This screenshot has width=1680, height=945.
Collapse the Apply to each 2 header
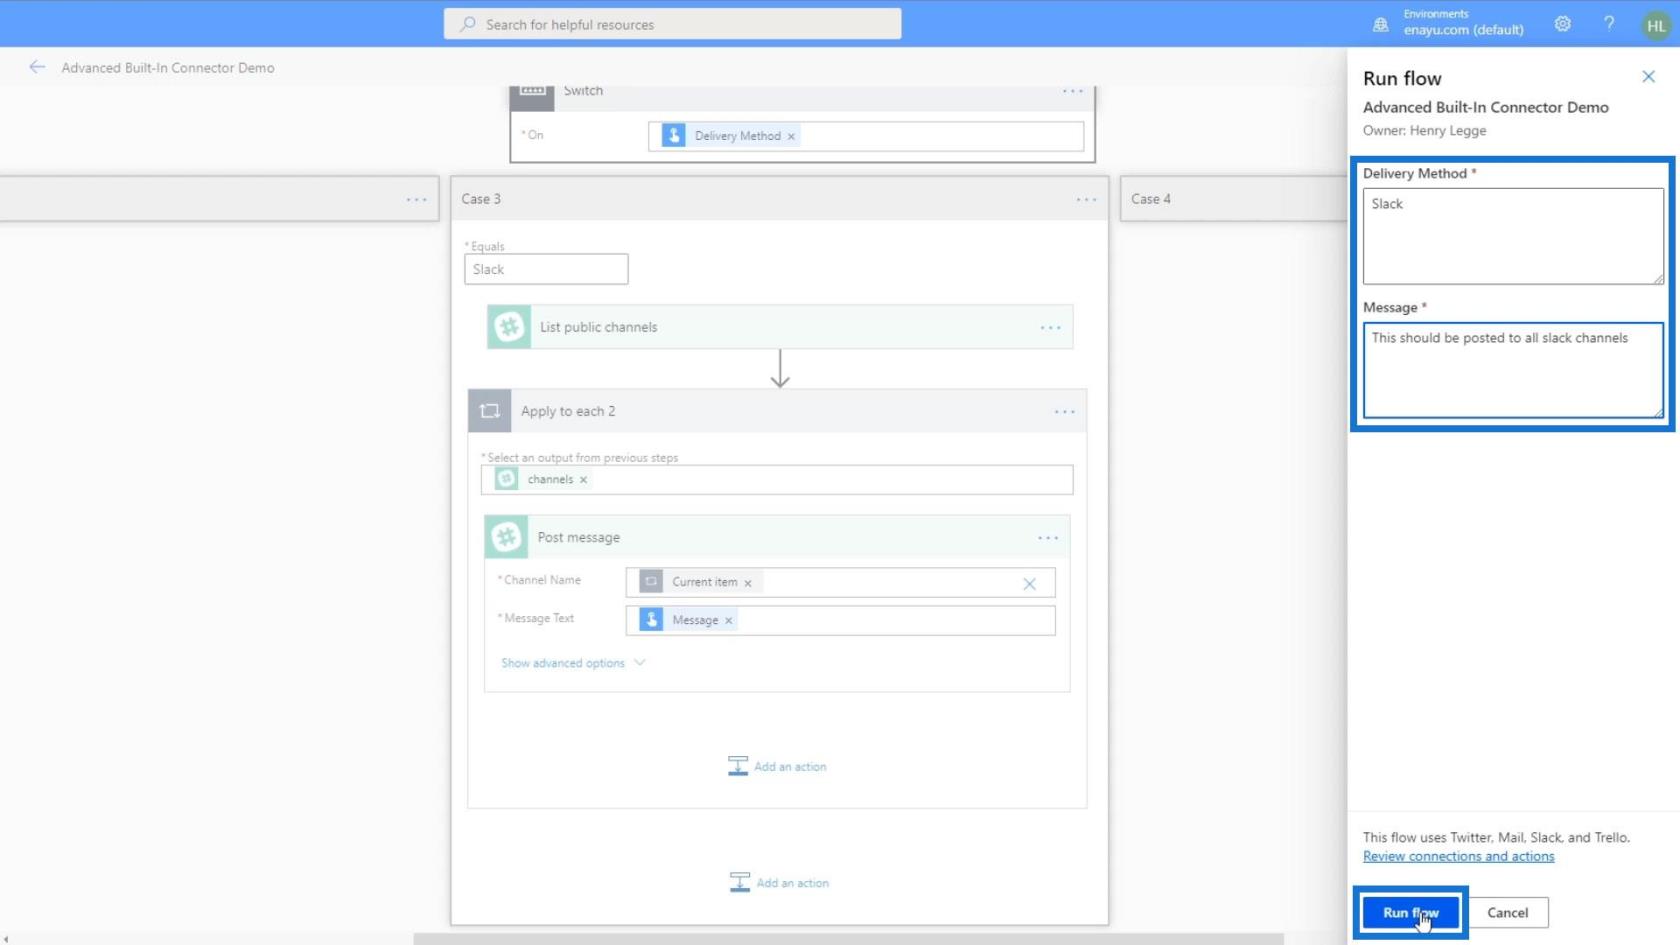(777, 411)
